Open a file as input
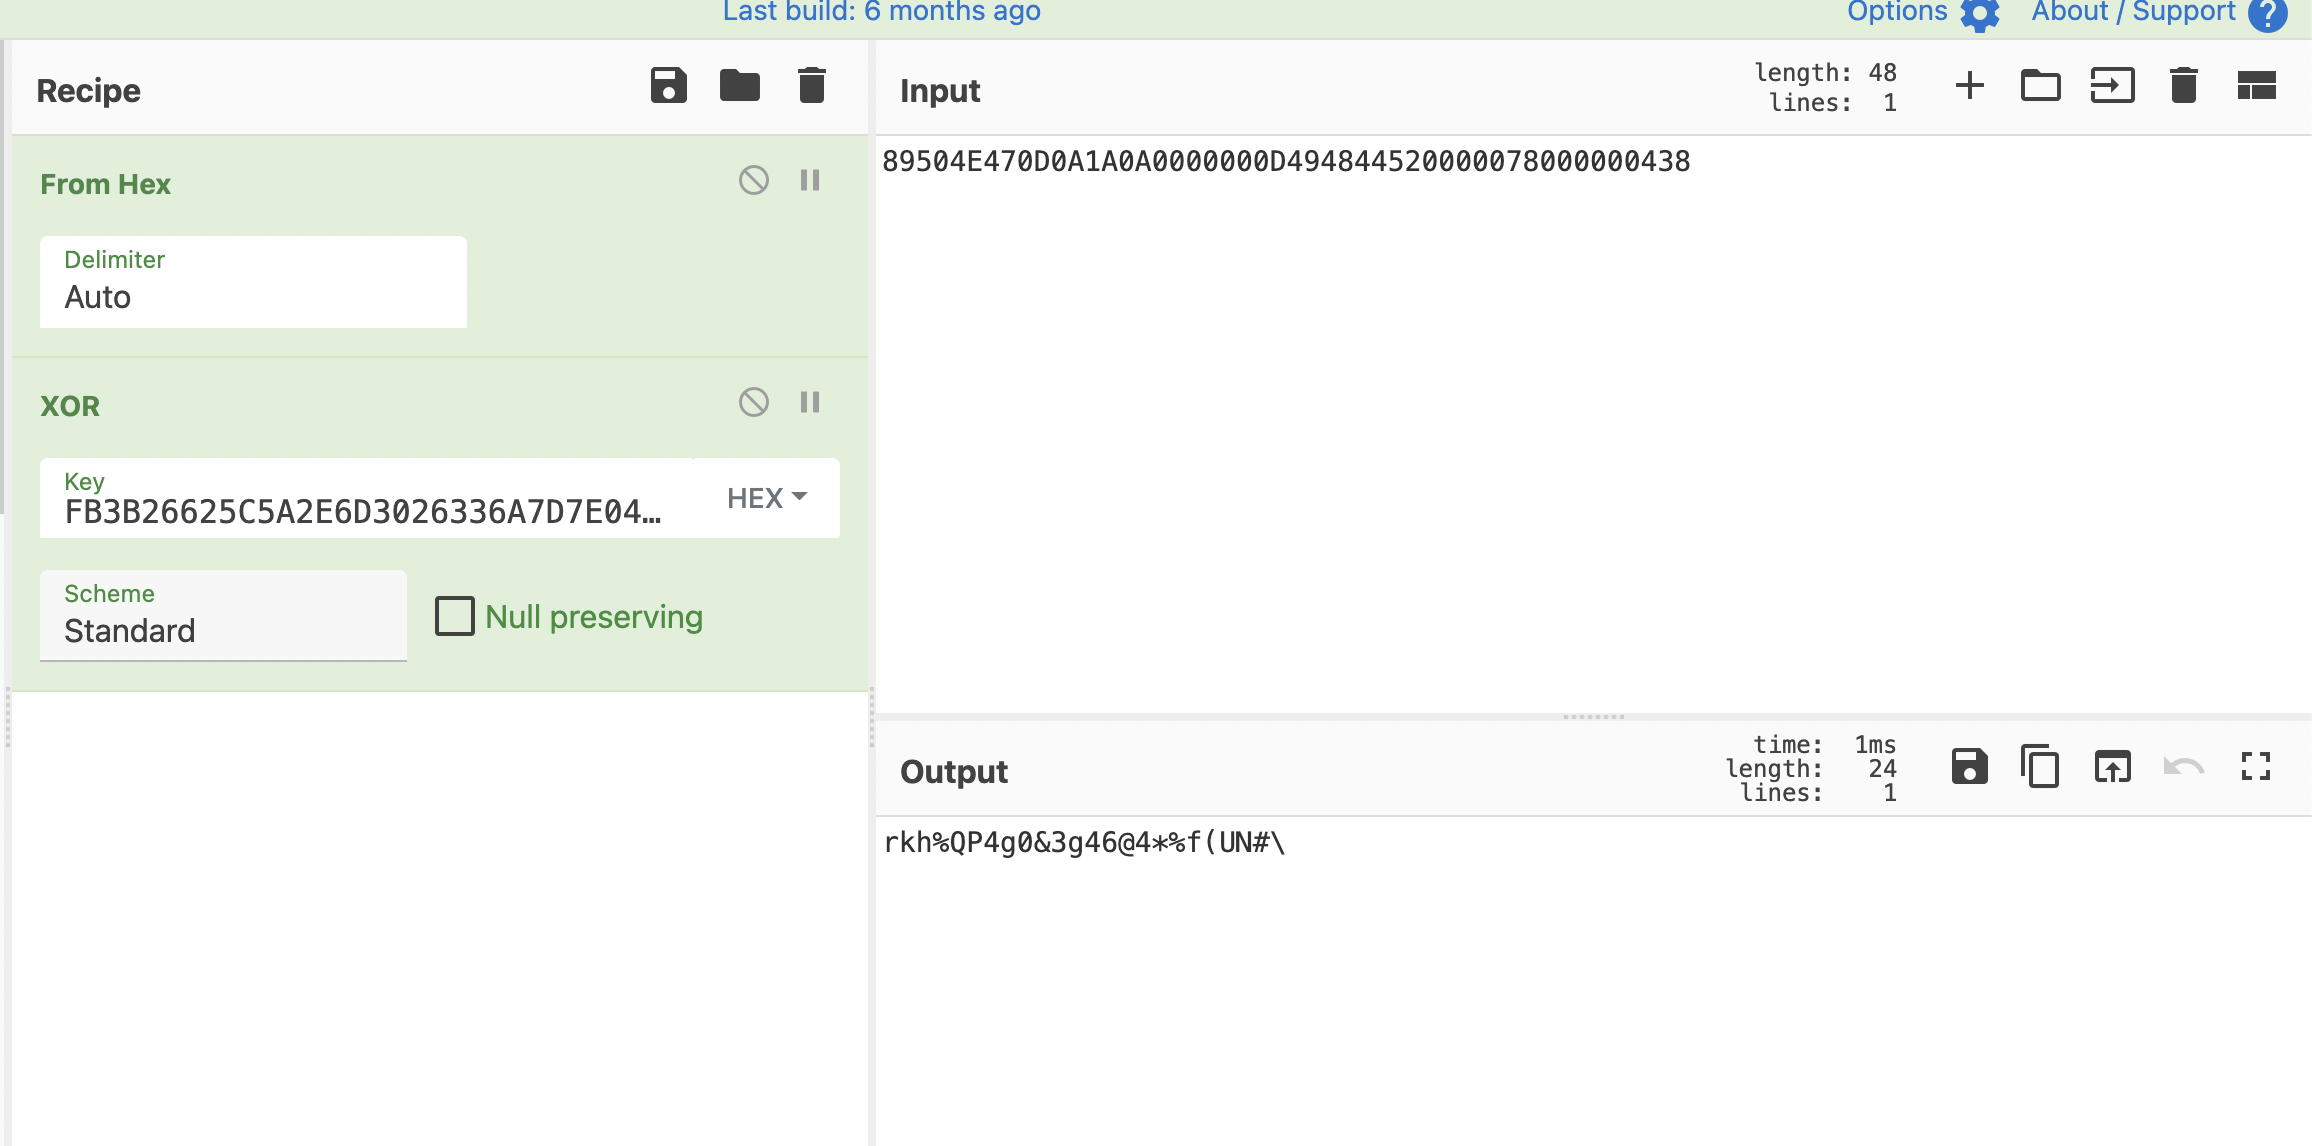Viewport: 2312px width, 1146px height. coord(2112,86)
